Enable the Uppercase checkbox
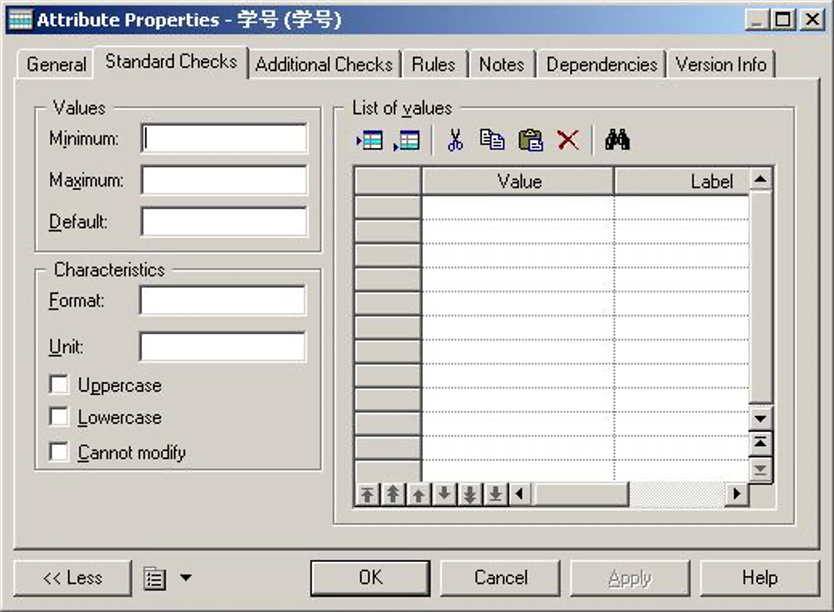834x612 pixels. click(59, 384)
